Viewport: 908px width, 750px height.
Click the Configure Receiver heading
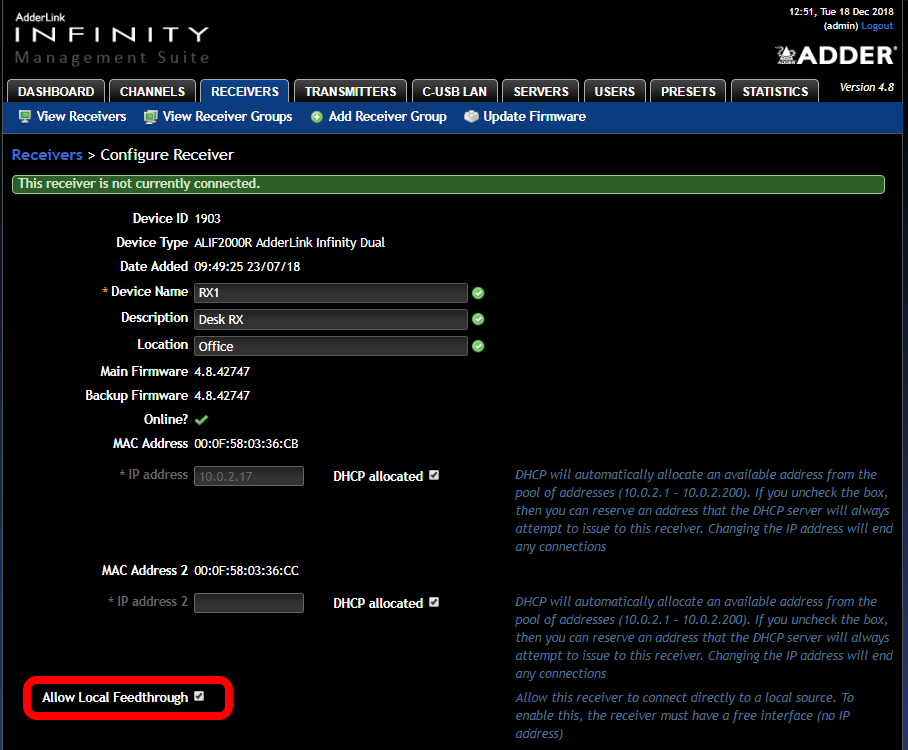167,155
